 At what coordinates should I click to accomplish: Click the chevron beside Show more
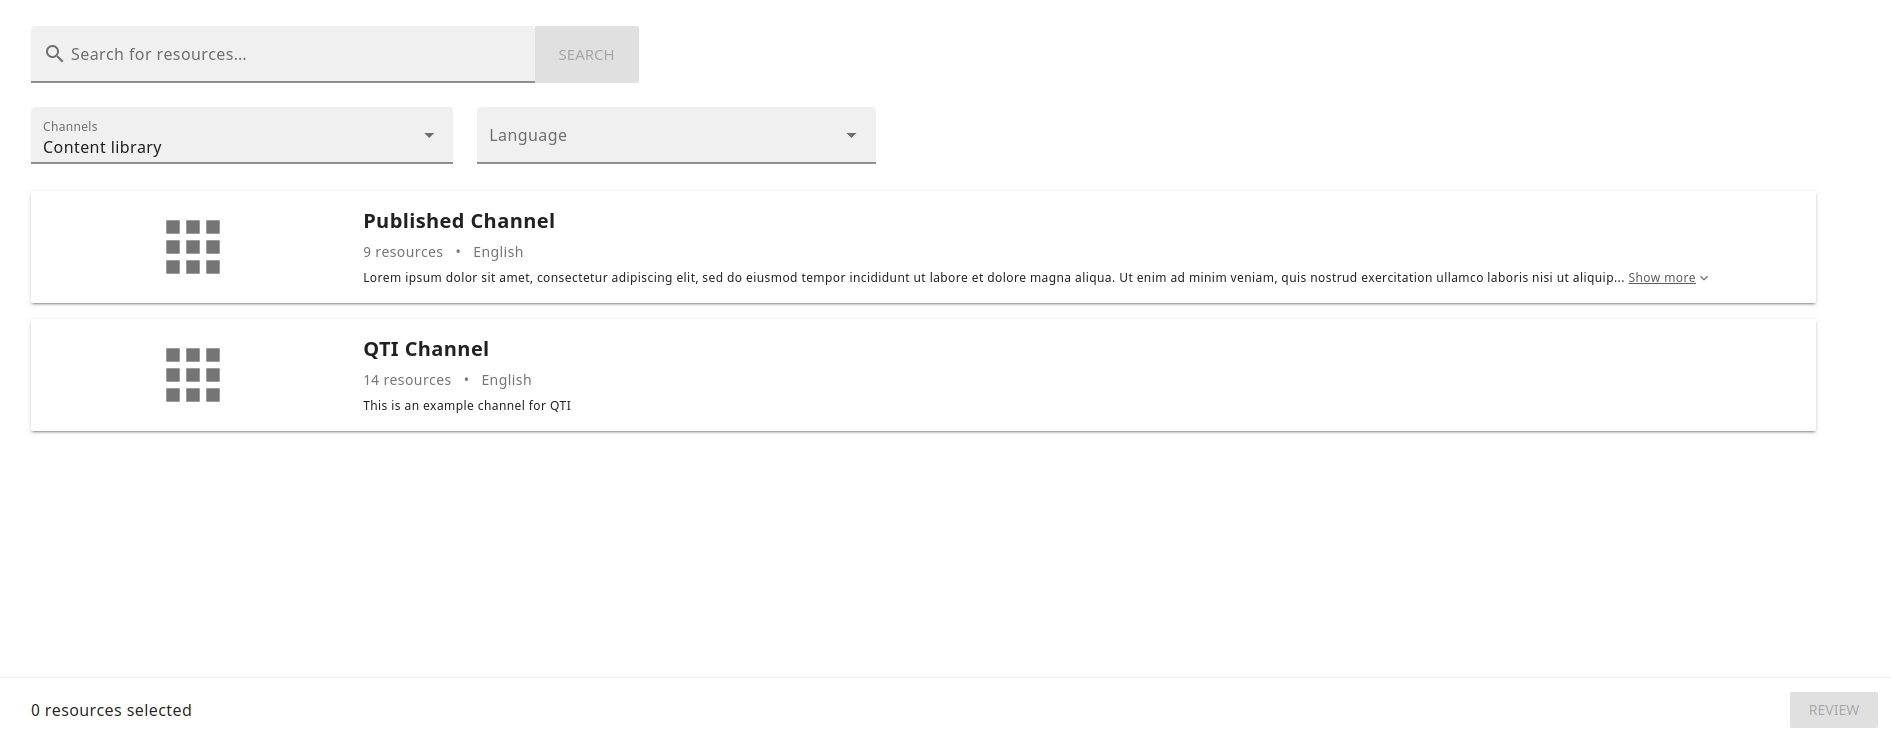1704,278
